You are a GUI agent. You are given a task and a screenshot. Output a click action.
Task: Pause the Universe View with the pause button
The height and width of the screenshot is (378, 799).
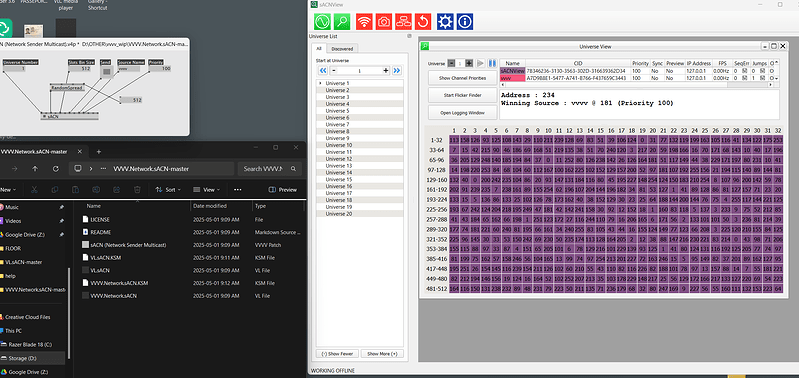492,63
